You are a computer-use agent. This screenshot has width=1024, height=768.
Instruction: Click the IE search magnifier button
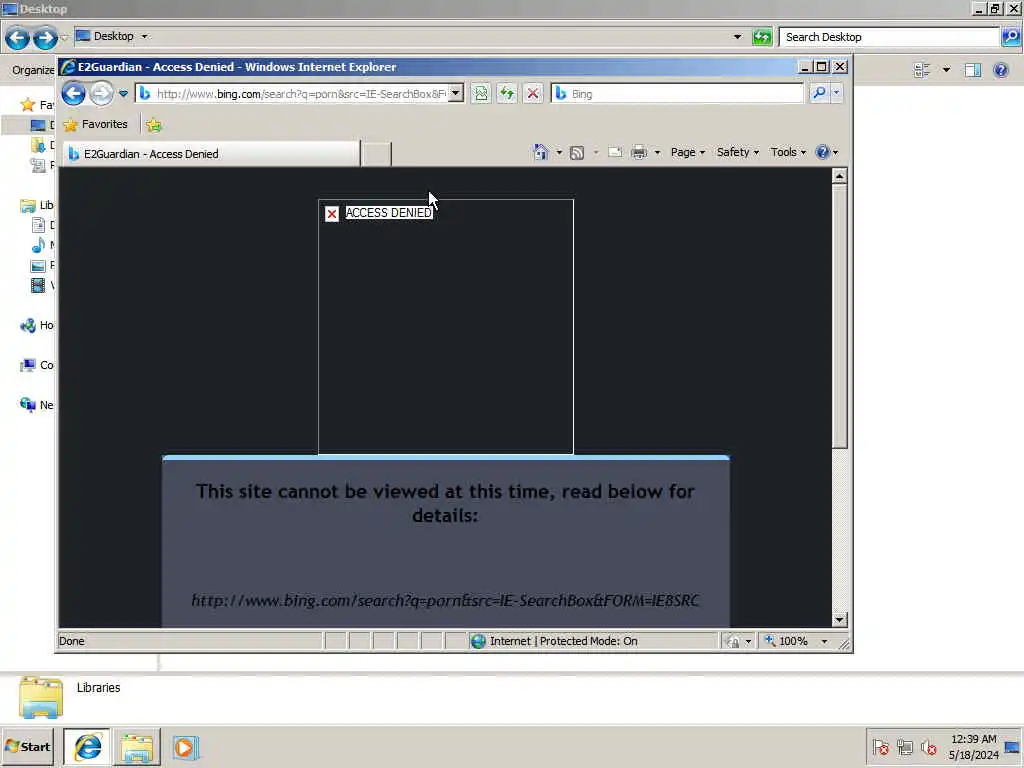point(819,93)
